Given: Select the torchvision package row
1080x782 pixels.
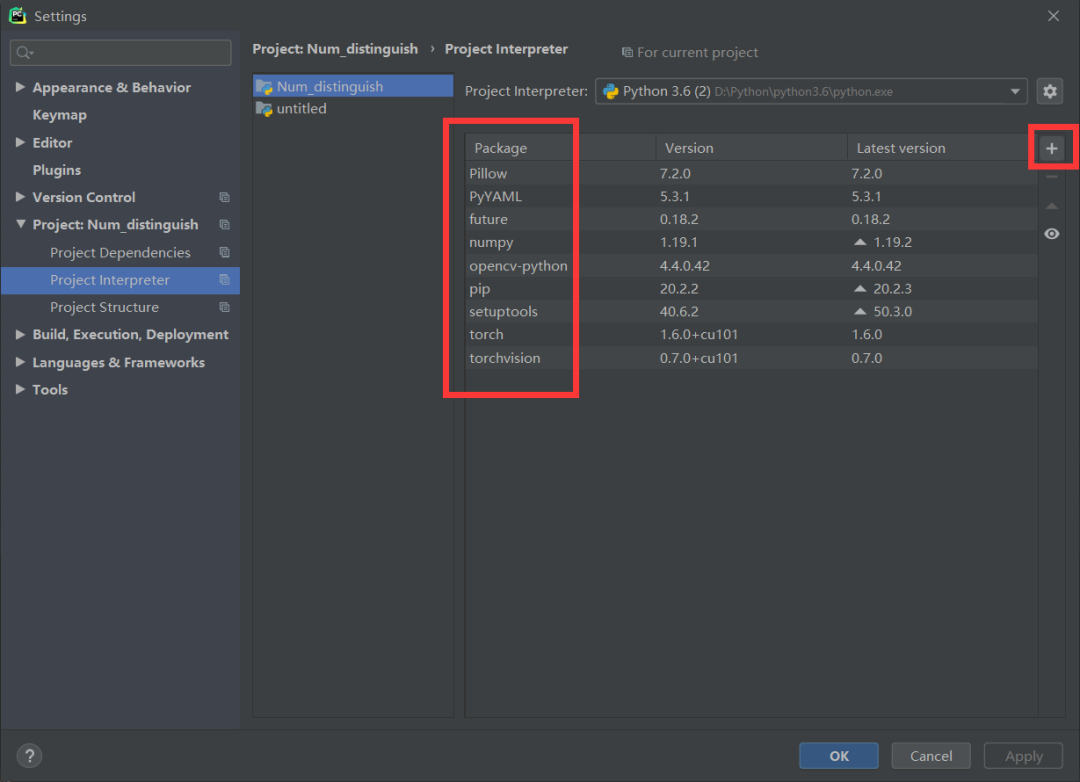Looking at the screenshot, I should [x=751, y=358].
